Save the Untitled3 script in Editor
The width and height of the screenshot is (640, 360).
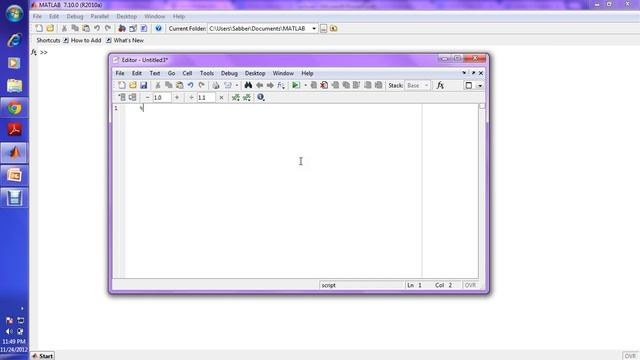[x=144, y=85]
